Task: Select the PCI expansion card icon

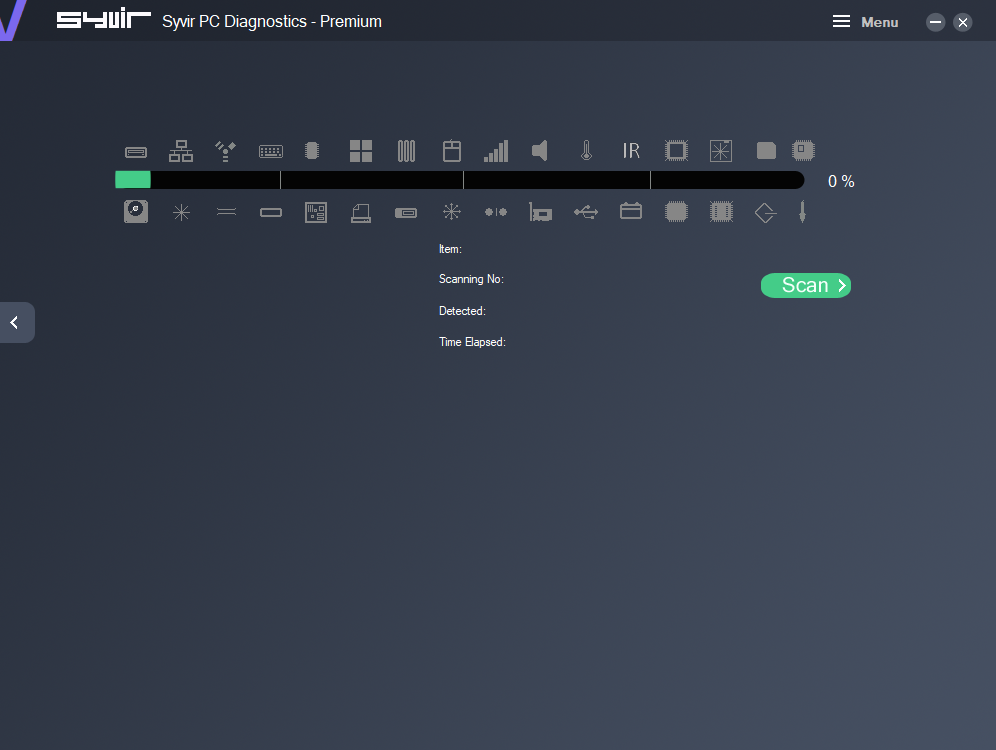Action: [x=541, y=212]
